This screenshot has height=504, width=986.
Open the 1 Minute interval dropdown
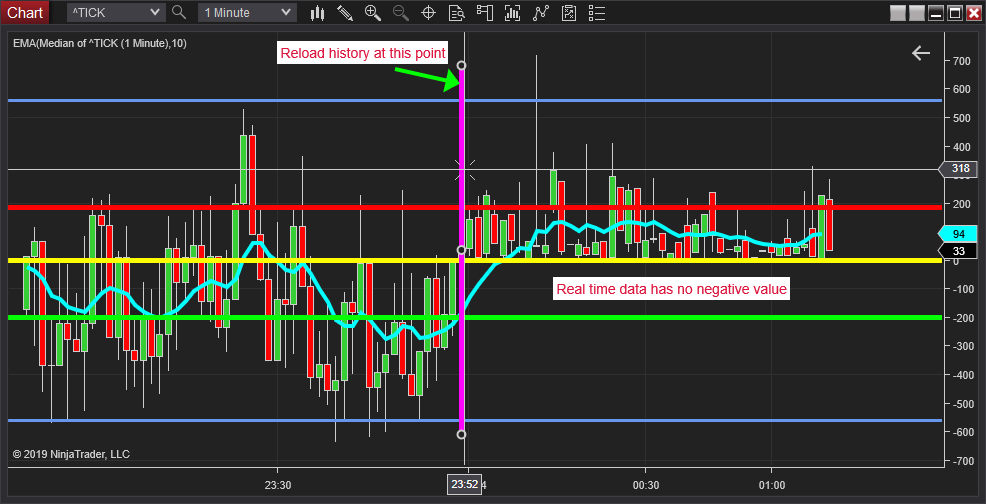[246, 12]
